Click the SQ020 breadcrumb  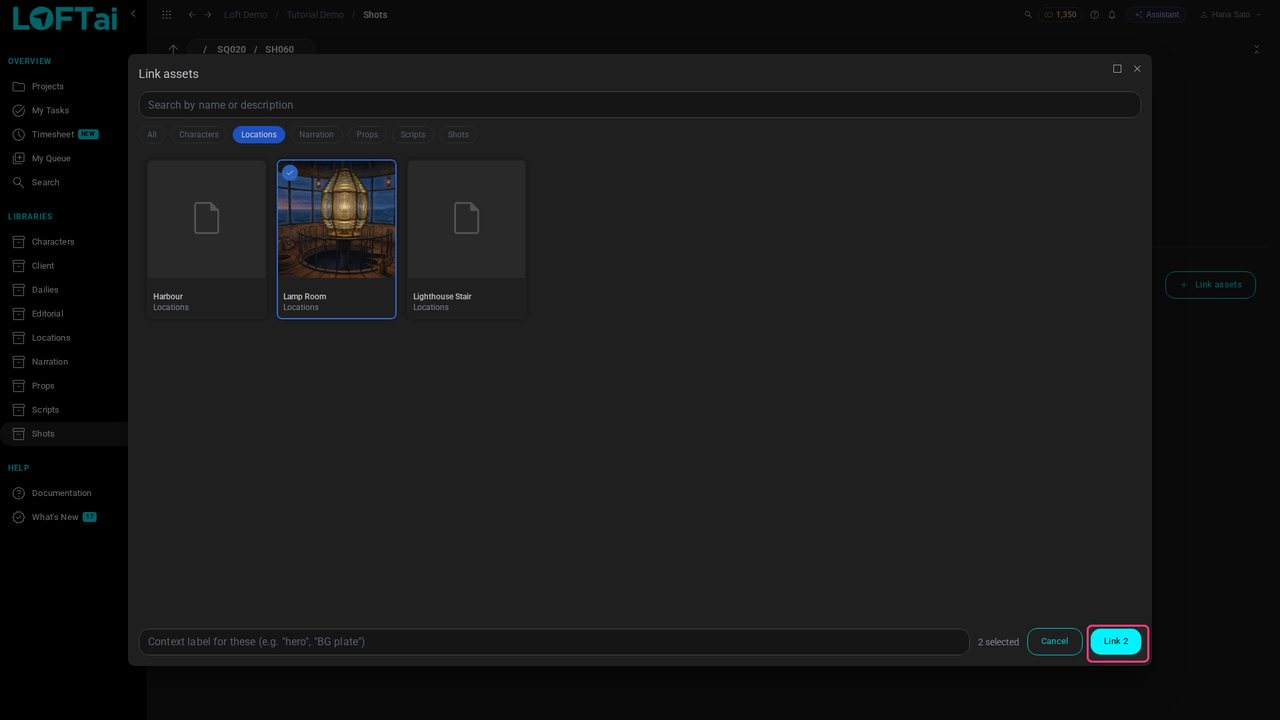click(231, 49)
